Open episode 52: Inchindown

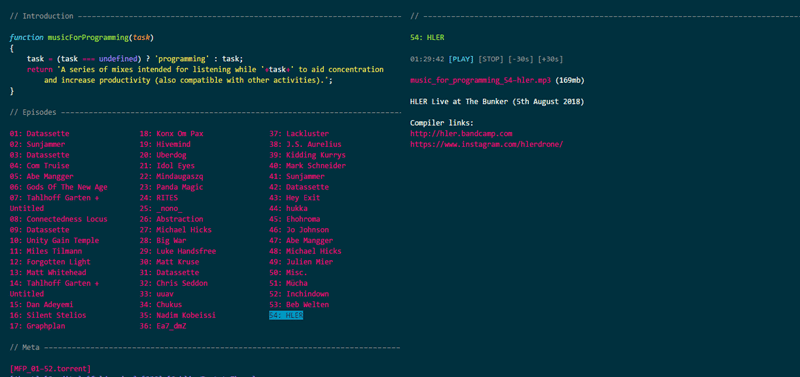coord(299,294)
